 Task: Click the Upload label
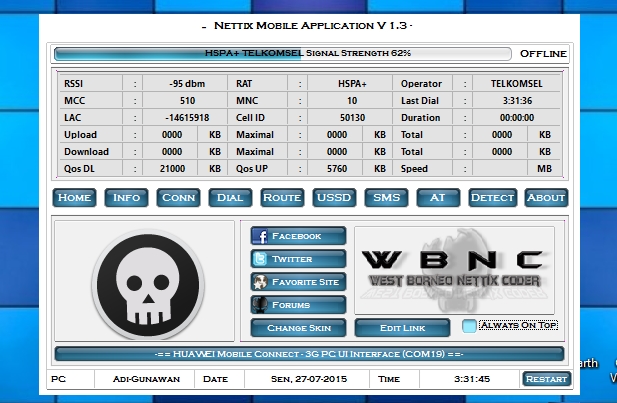click(80, 135)
